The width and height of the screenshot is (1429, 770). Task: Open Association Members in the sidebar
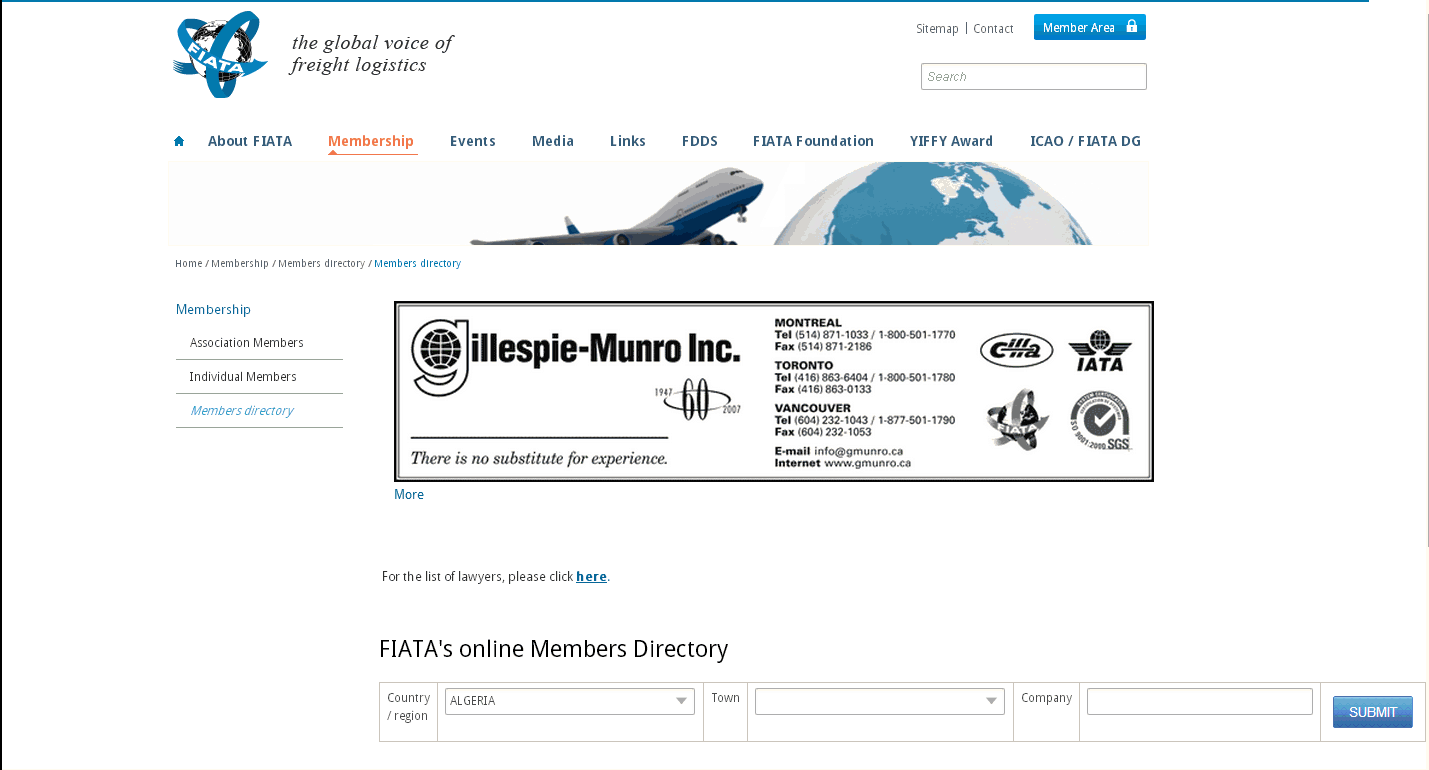point(247,343)
